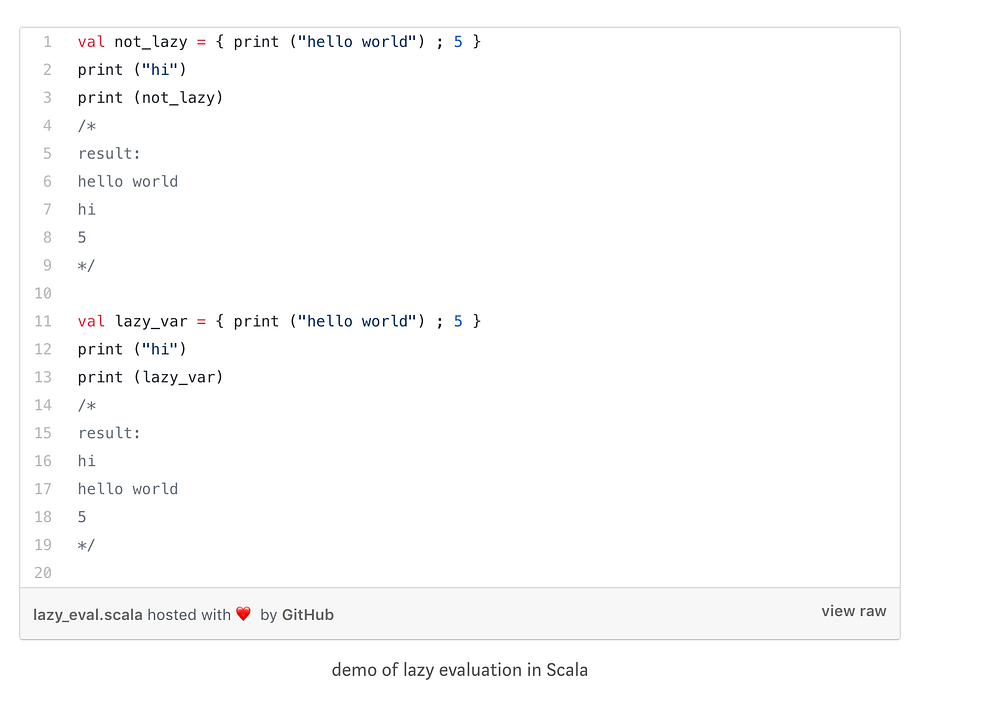Click the hello world output on line 6
Screen dimensions: 1000x719
[x=128, y=181]
